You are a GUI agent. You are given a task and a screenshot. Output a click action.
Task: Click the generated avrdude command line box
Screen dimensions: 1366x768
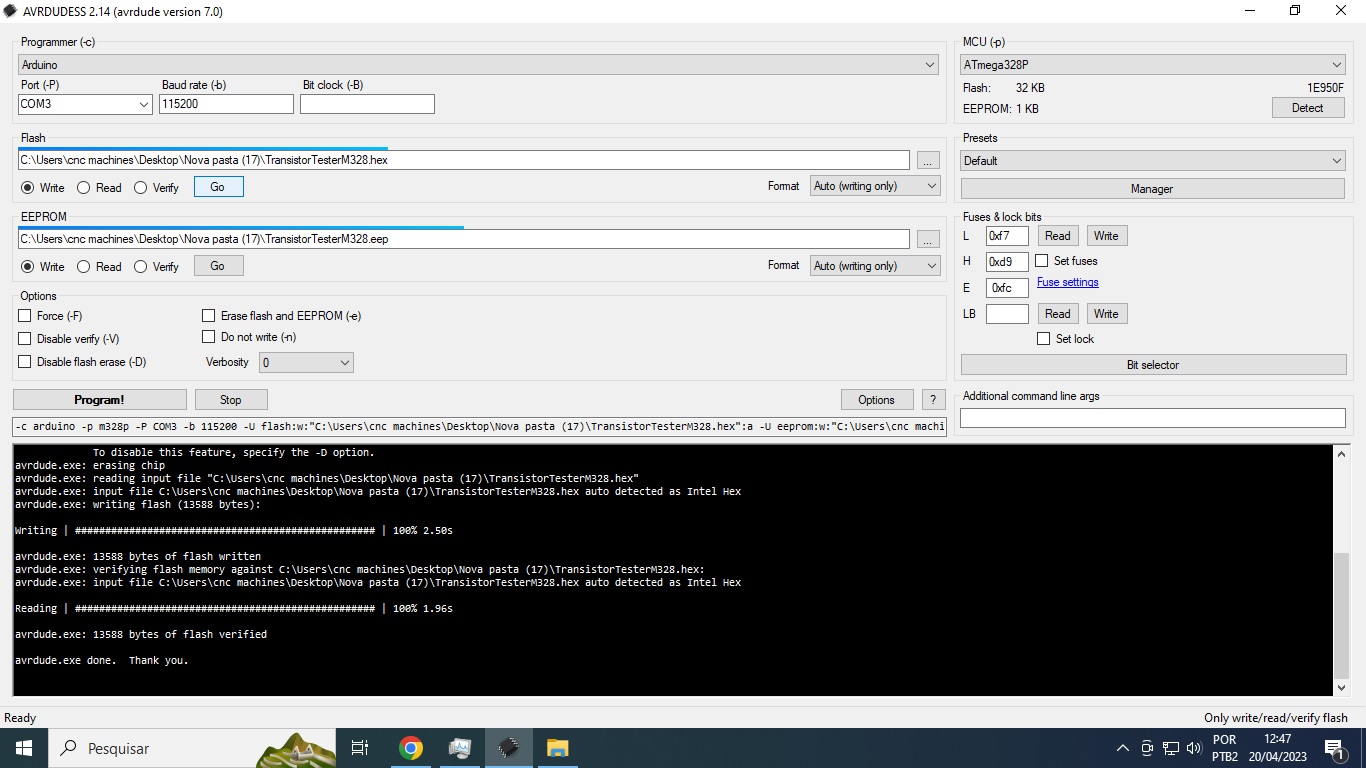(x=480, y=427)
